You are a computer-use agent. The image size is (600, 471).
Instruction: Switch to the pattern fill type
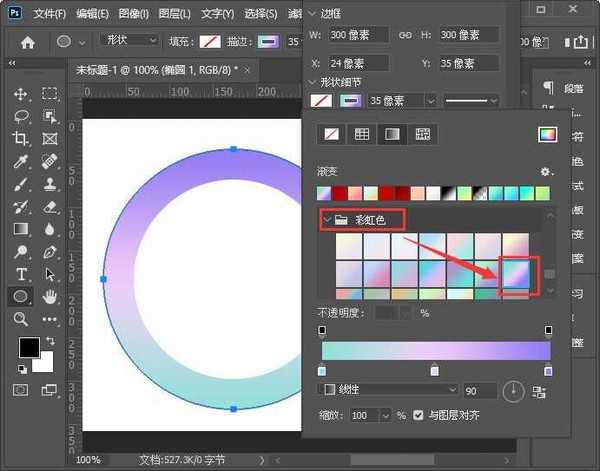point(423,134)
